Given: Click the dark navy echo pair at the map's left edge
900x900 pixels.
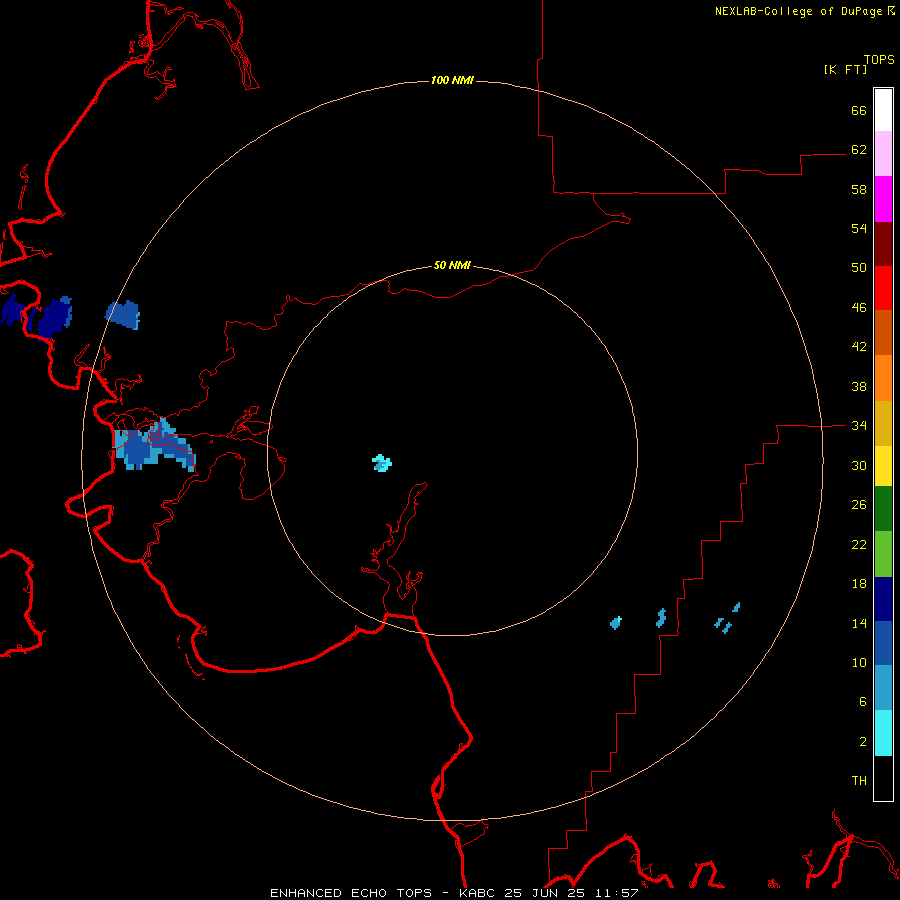Looking at the screenshot, I should click(x=36, y=317).
